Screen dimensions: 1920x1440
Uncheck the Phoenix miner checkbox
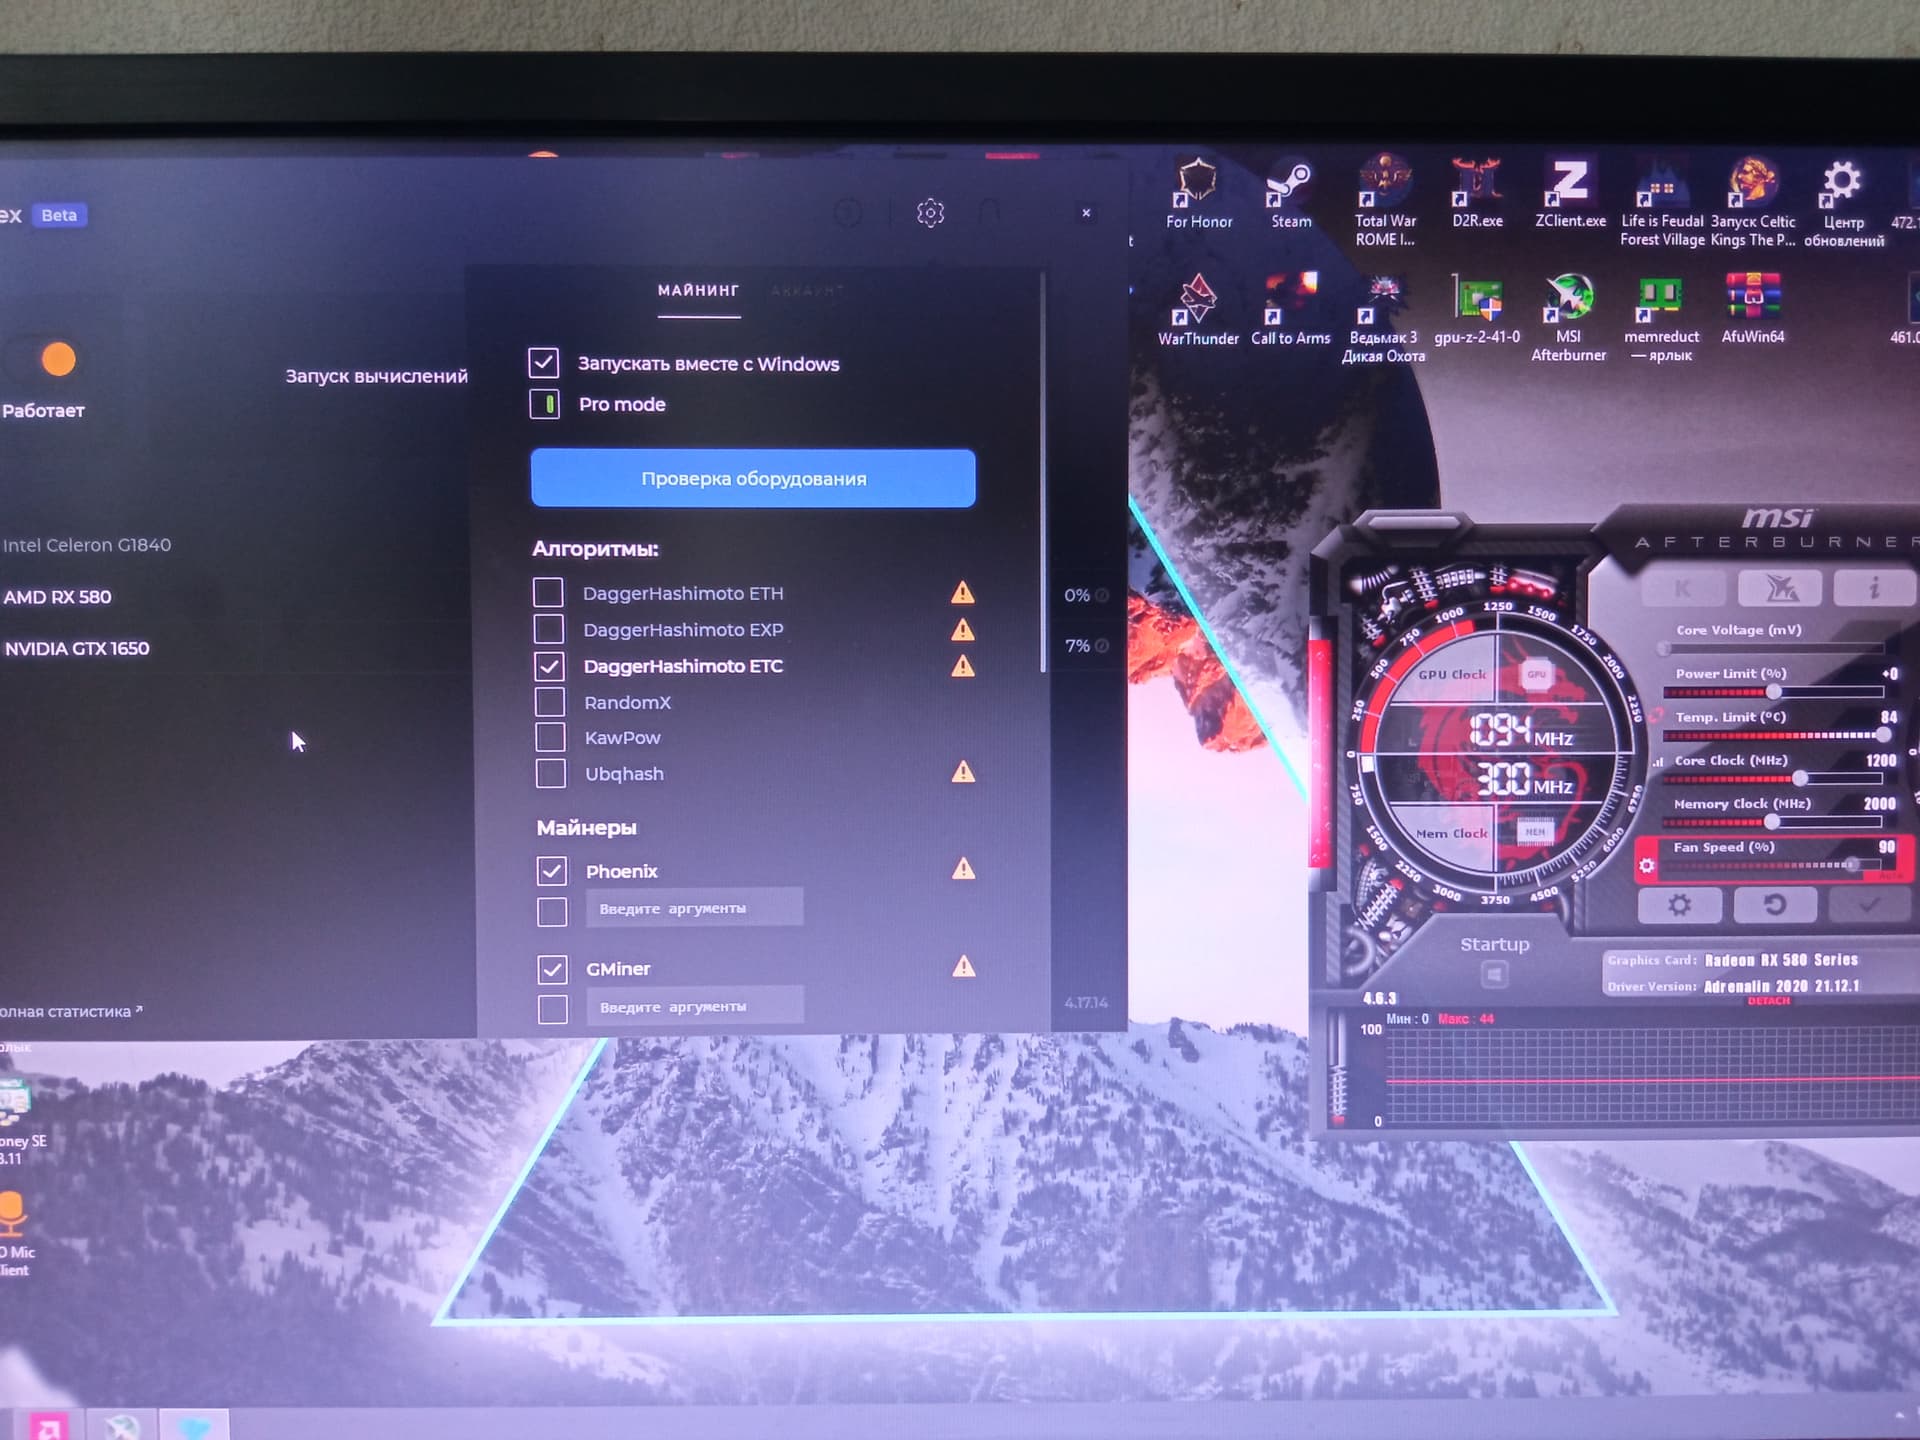[x=551, y=871]
